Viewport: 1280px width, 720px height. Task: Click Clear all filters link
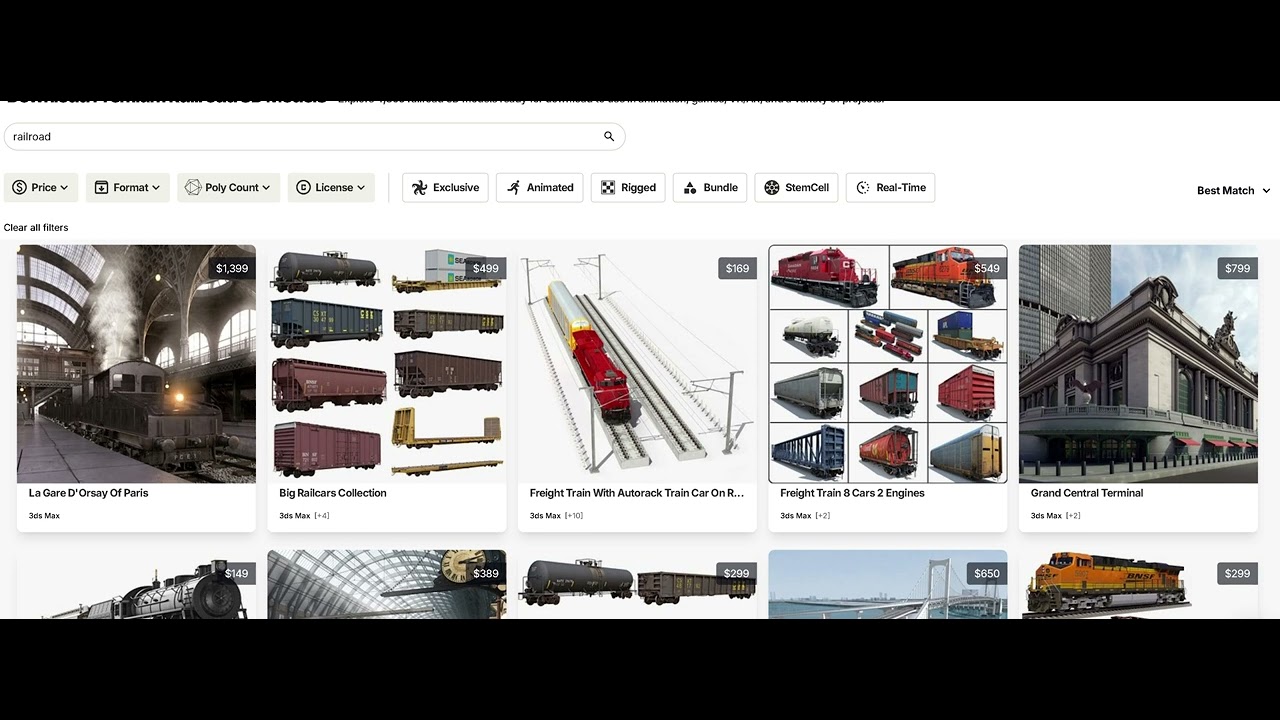point(36,227)
